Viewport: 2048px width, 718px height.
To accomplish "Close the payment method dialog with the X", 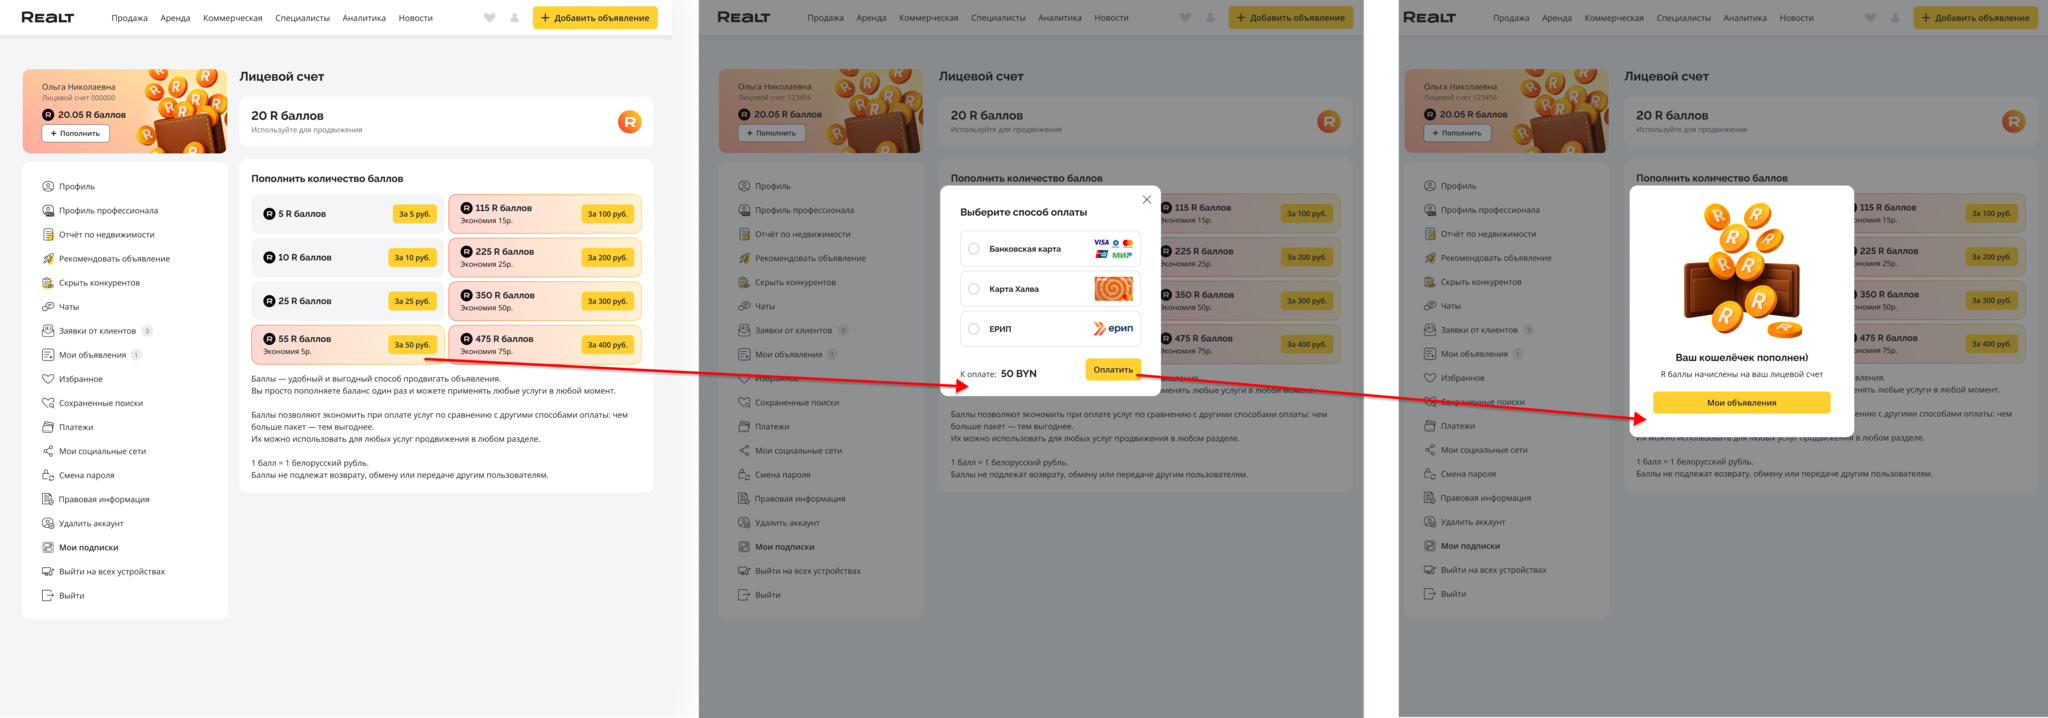I will (x=1147, y=200).
